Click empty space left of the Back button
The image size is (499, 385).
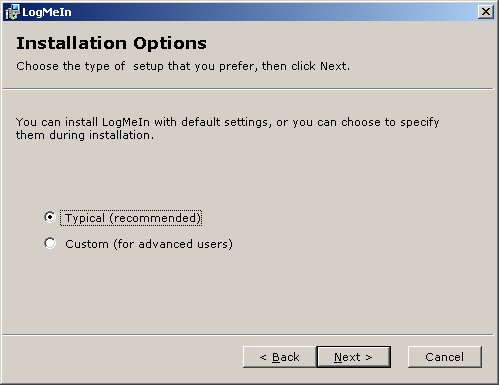123,357
